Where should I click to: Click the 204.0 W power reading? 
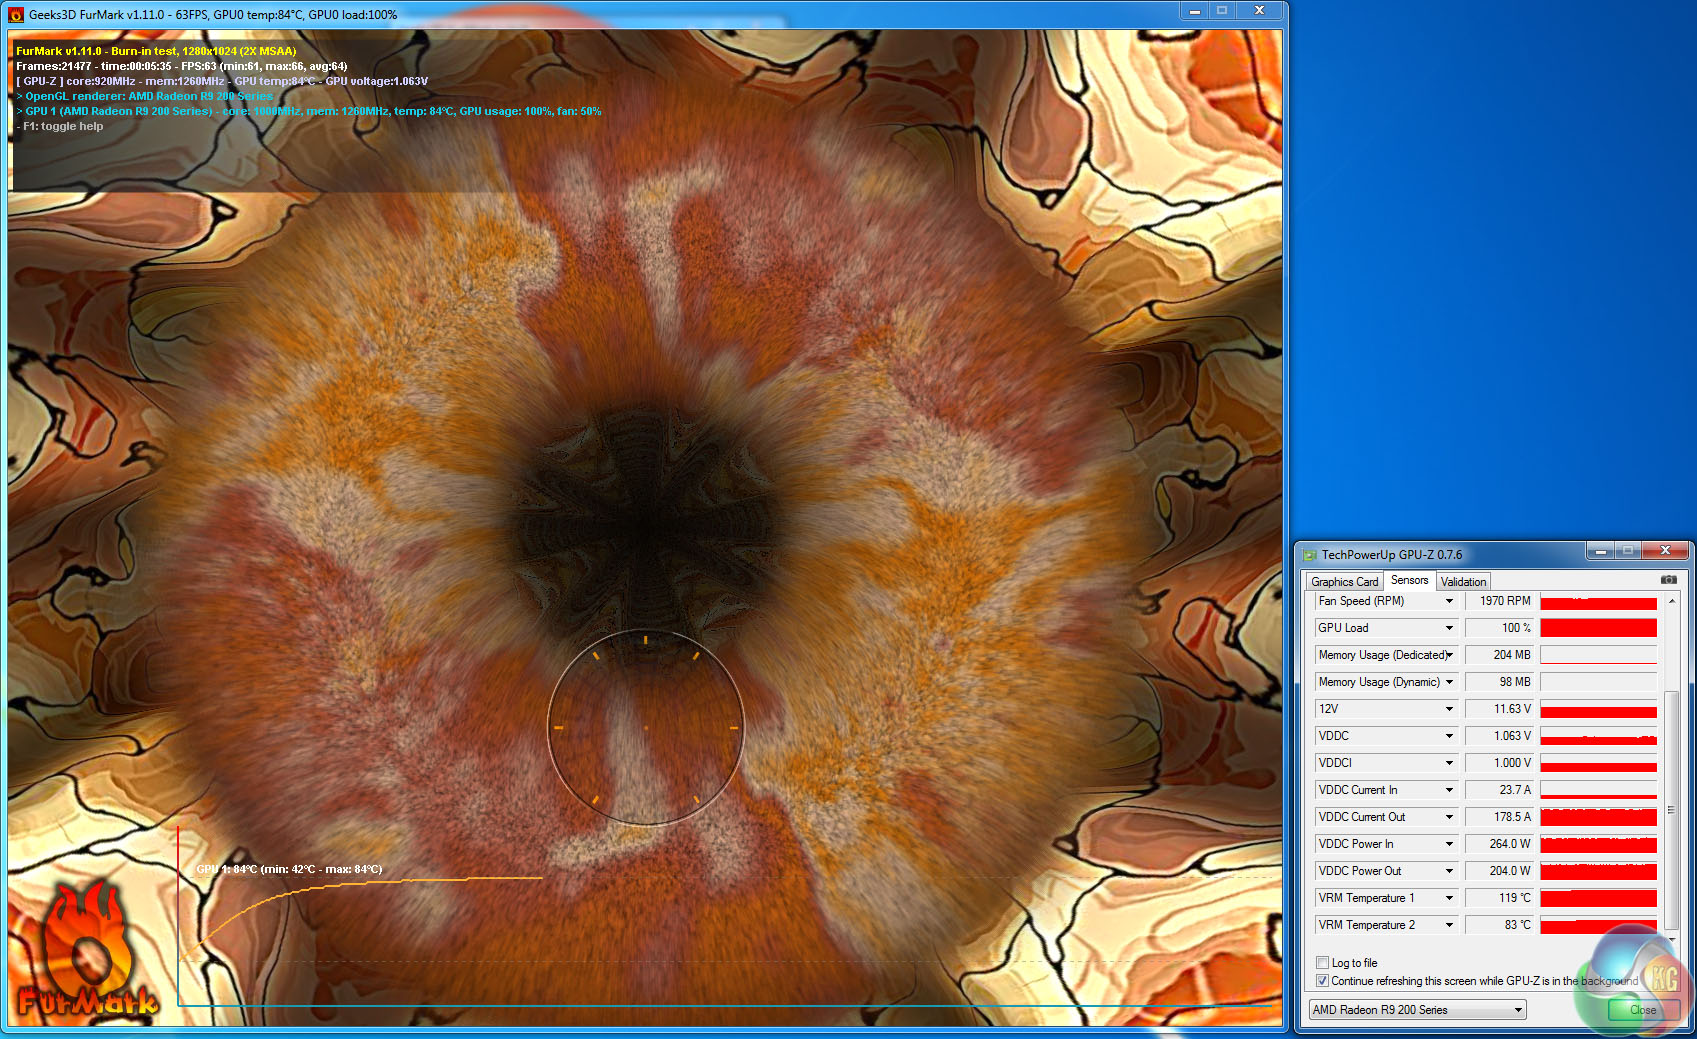1499,871
